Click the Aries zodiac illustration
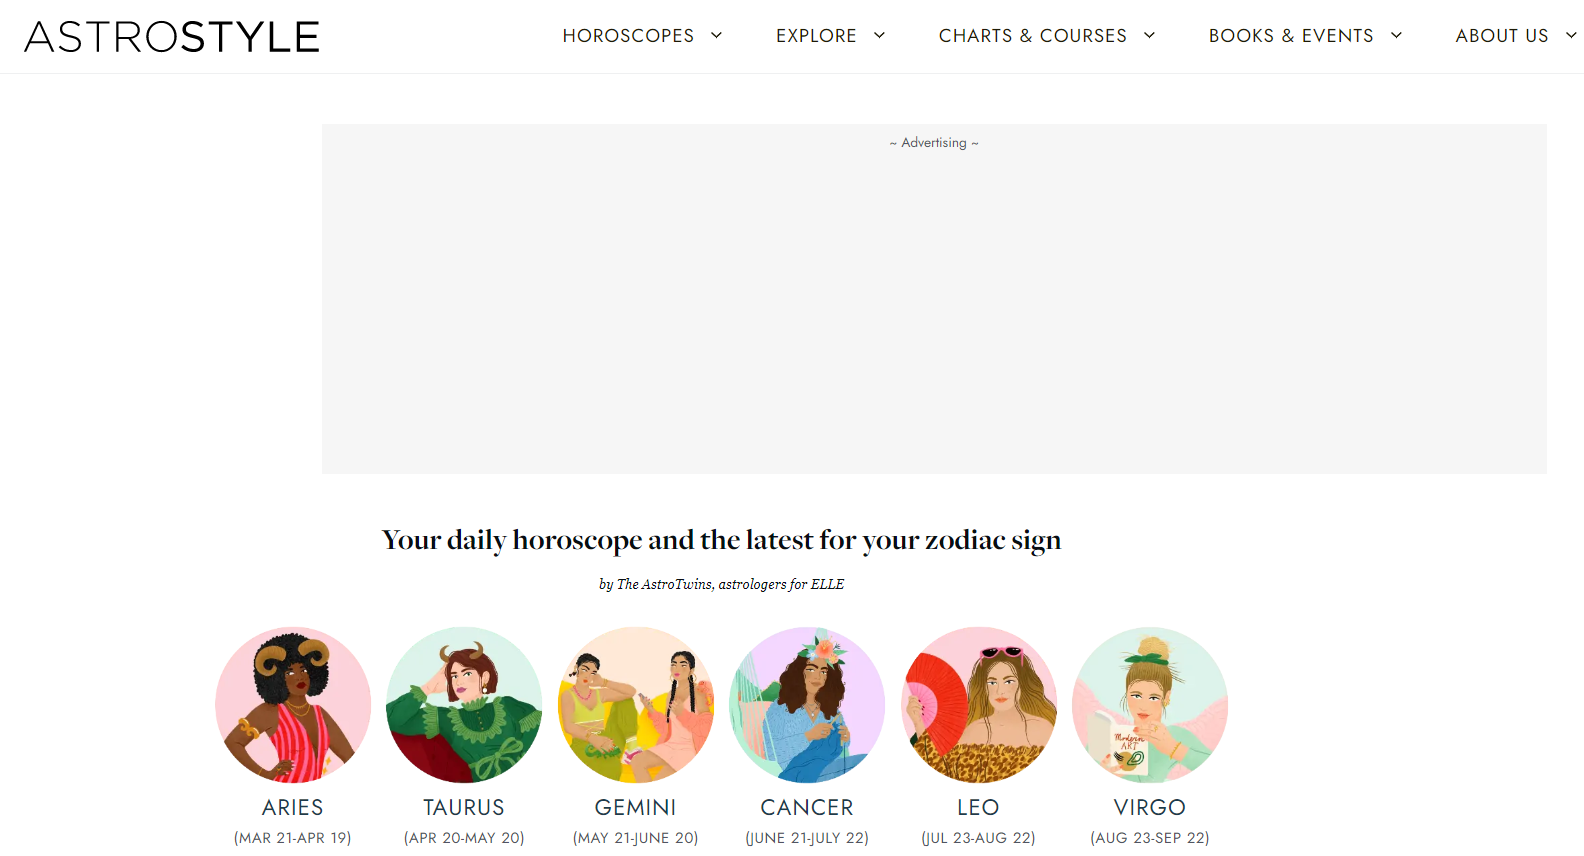1584x856 pixels. (293, 705)
